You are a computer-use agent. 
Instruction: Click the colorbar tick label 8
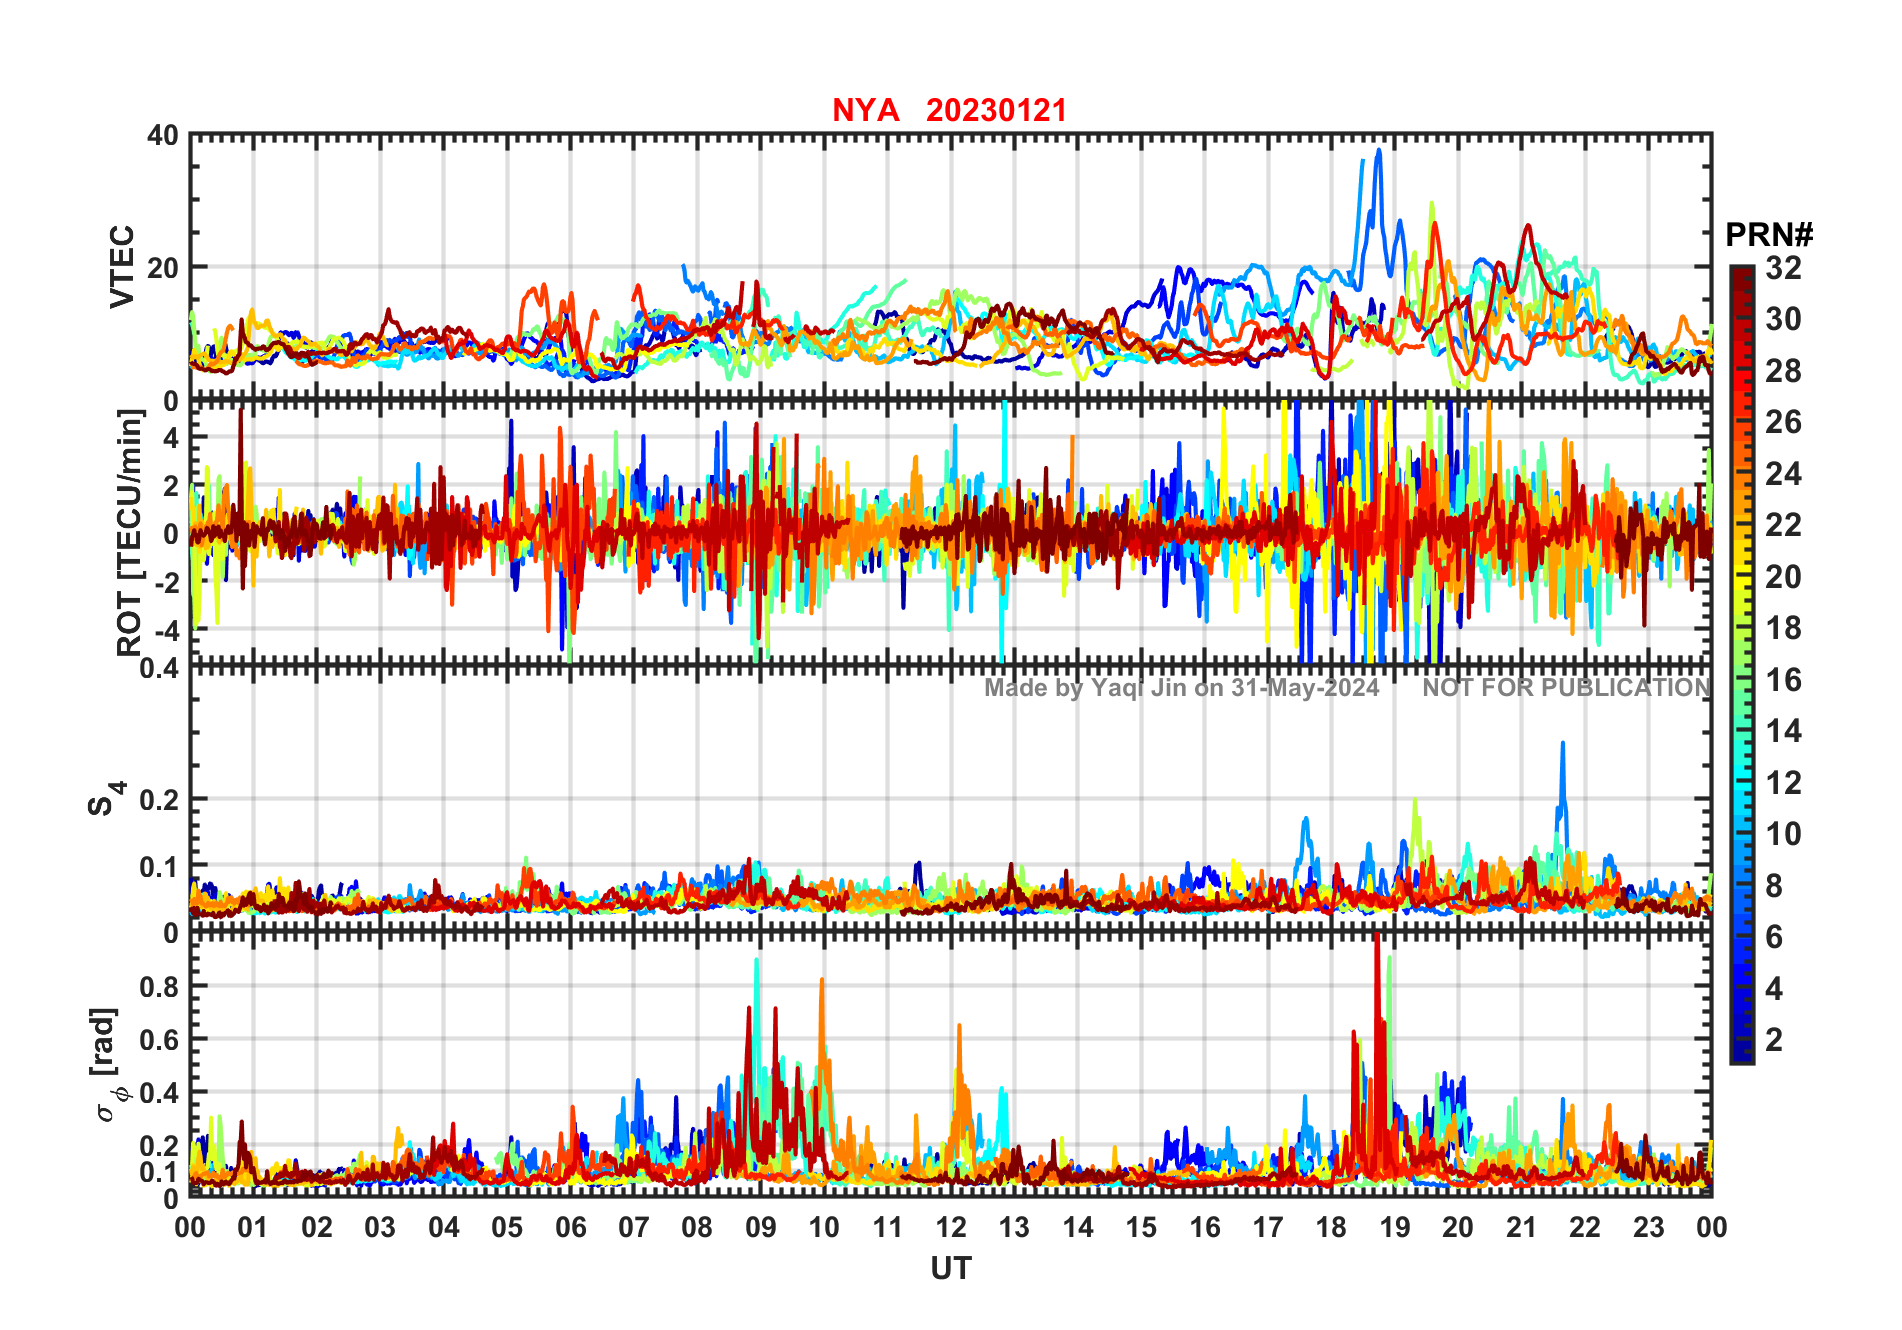coord(1774,886)
